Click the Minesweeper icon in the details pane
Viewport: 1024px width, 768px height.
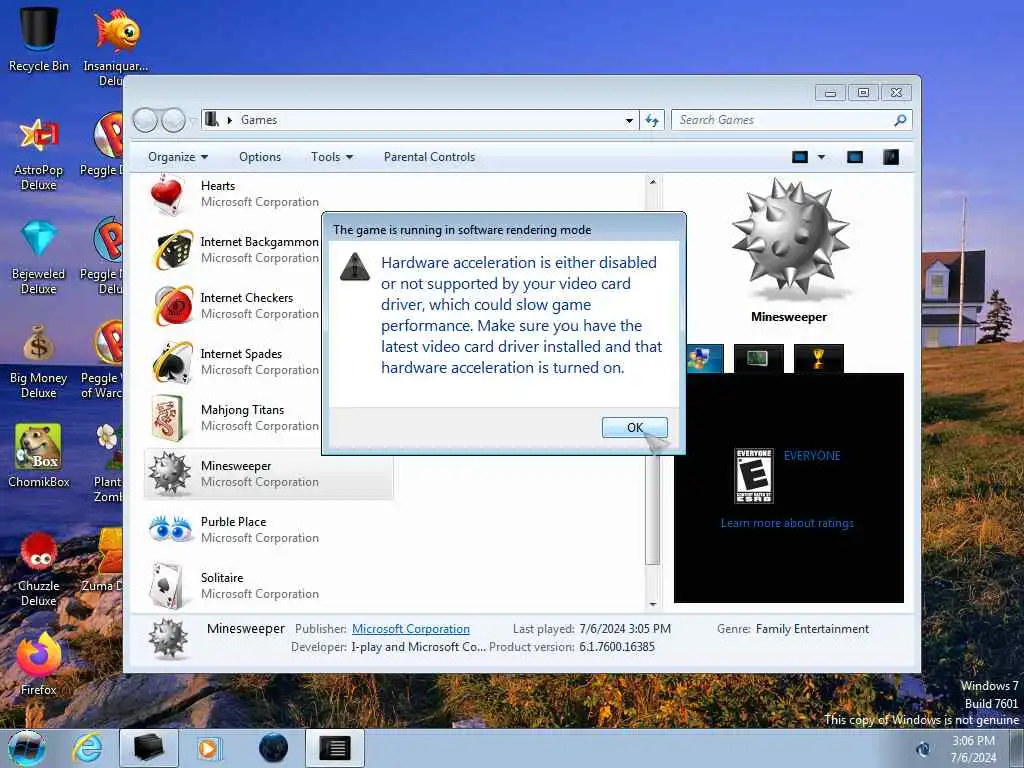click(168, 637)
